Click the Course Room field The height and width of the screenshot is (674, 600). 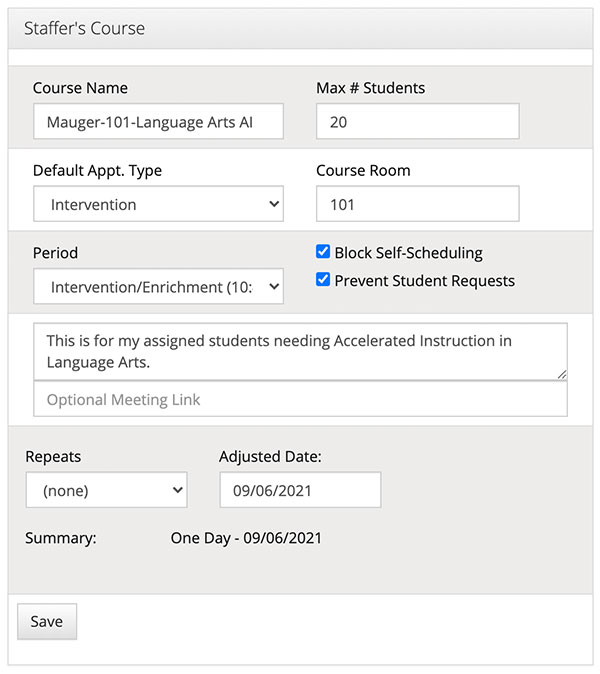[417, 204]
